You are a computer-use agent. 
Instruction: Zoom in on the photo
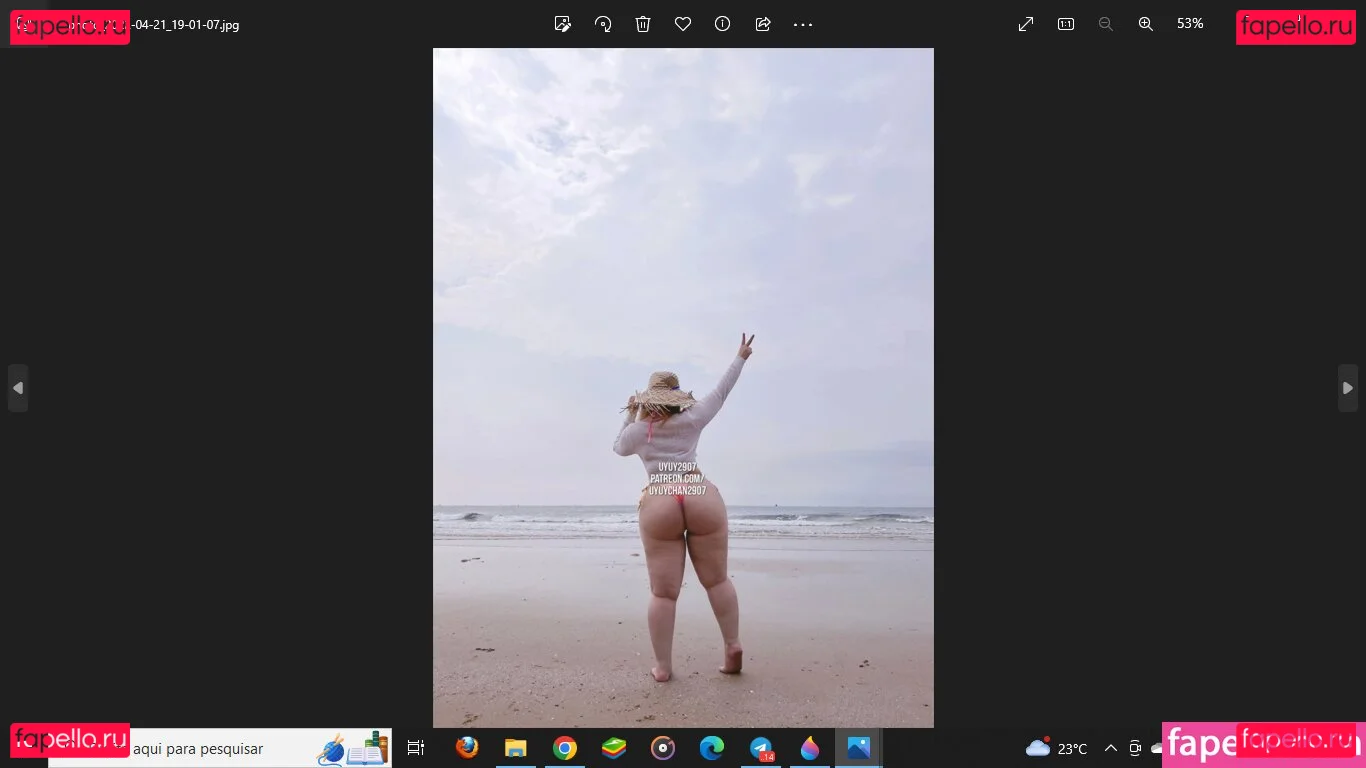click(1146, 24)
